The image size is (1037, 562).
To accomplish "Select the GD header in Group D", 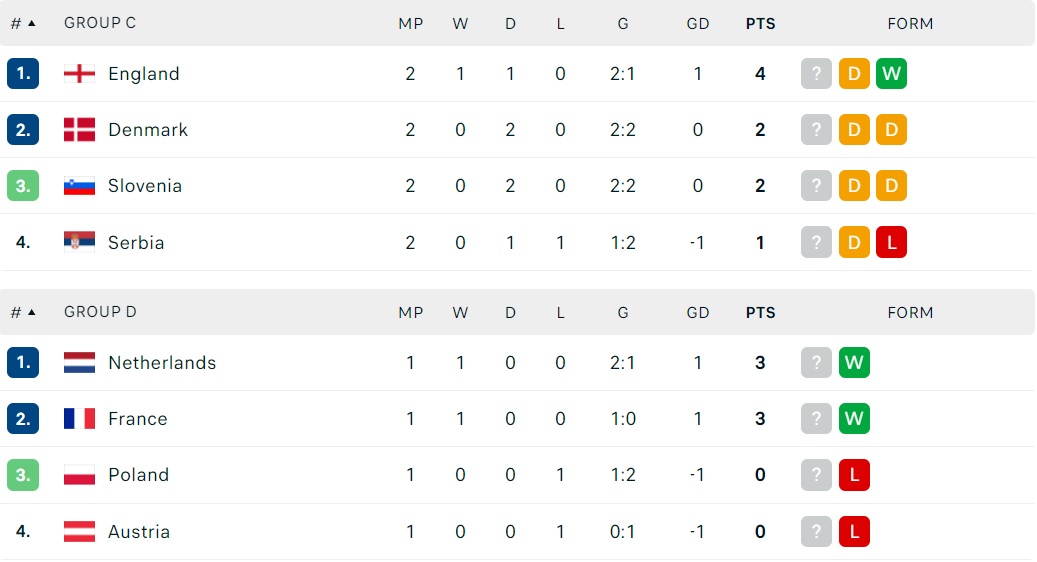I will coord(698,313).
